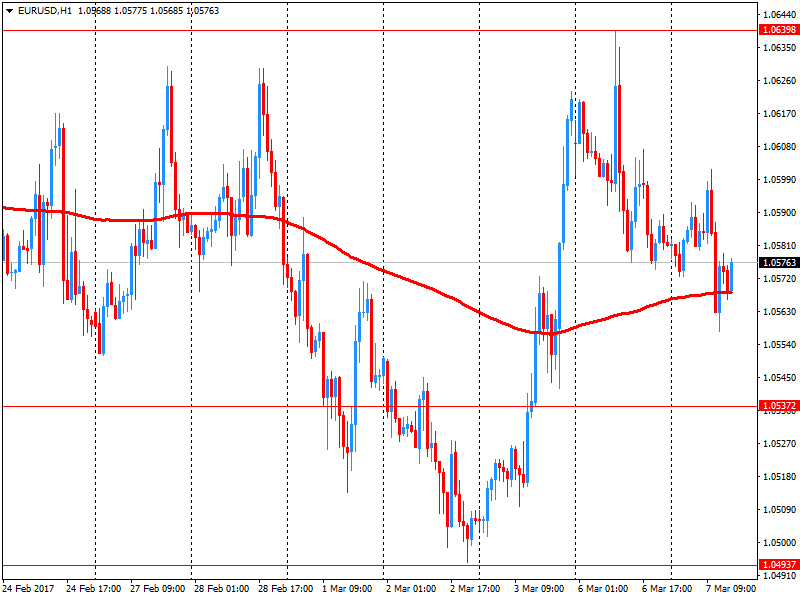Select the 7 Mar 09:00 time label
Image resolution: width=800 pixels, height=600 pixels.
731,588
